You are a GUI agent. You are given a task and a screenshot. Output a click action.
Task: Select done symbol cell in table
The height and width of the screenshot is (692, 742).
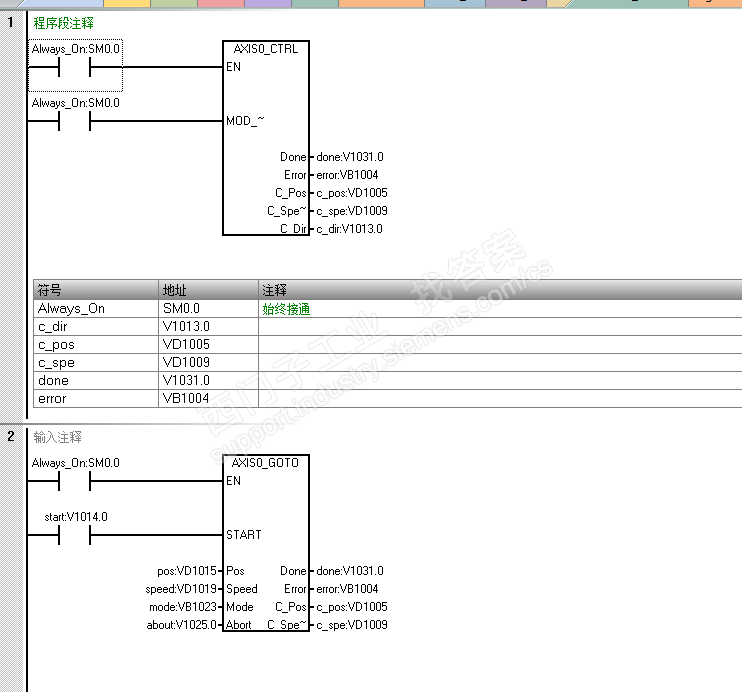[x=96, y=381]
